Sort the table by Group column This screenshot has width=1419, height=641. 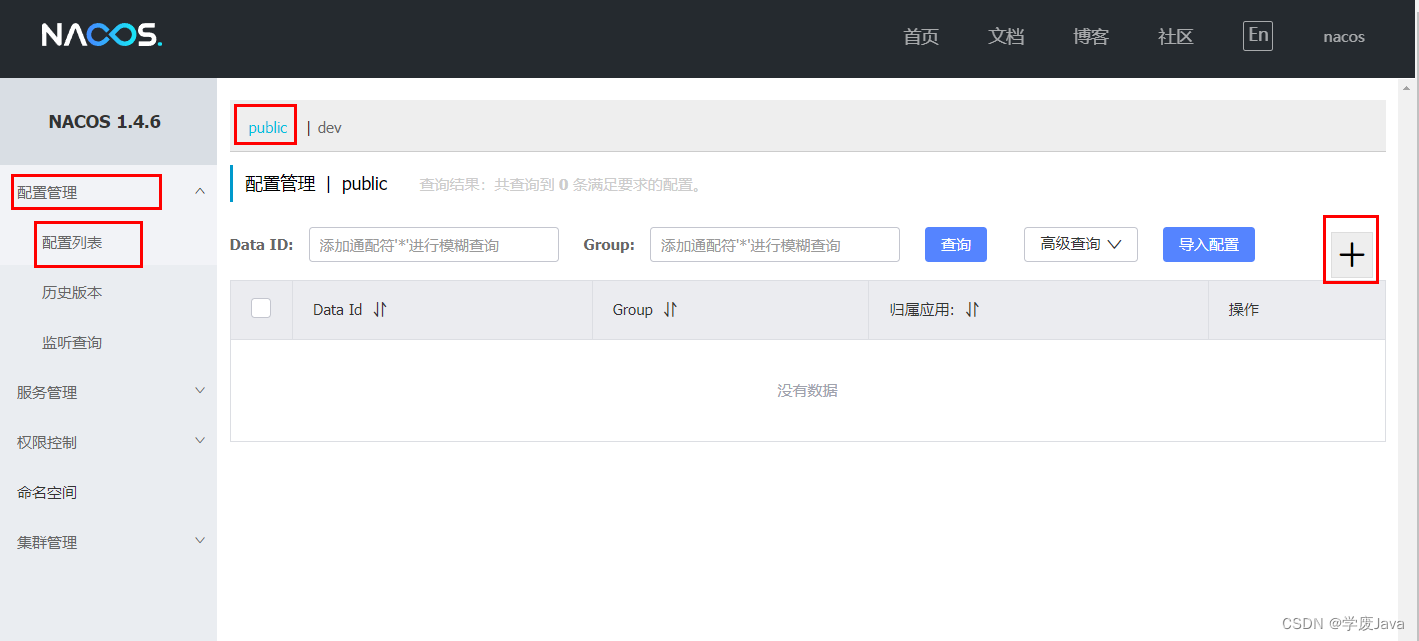click(669, 309)
